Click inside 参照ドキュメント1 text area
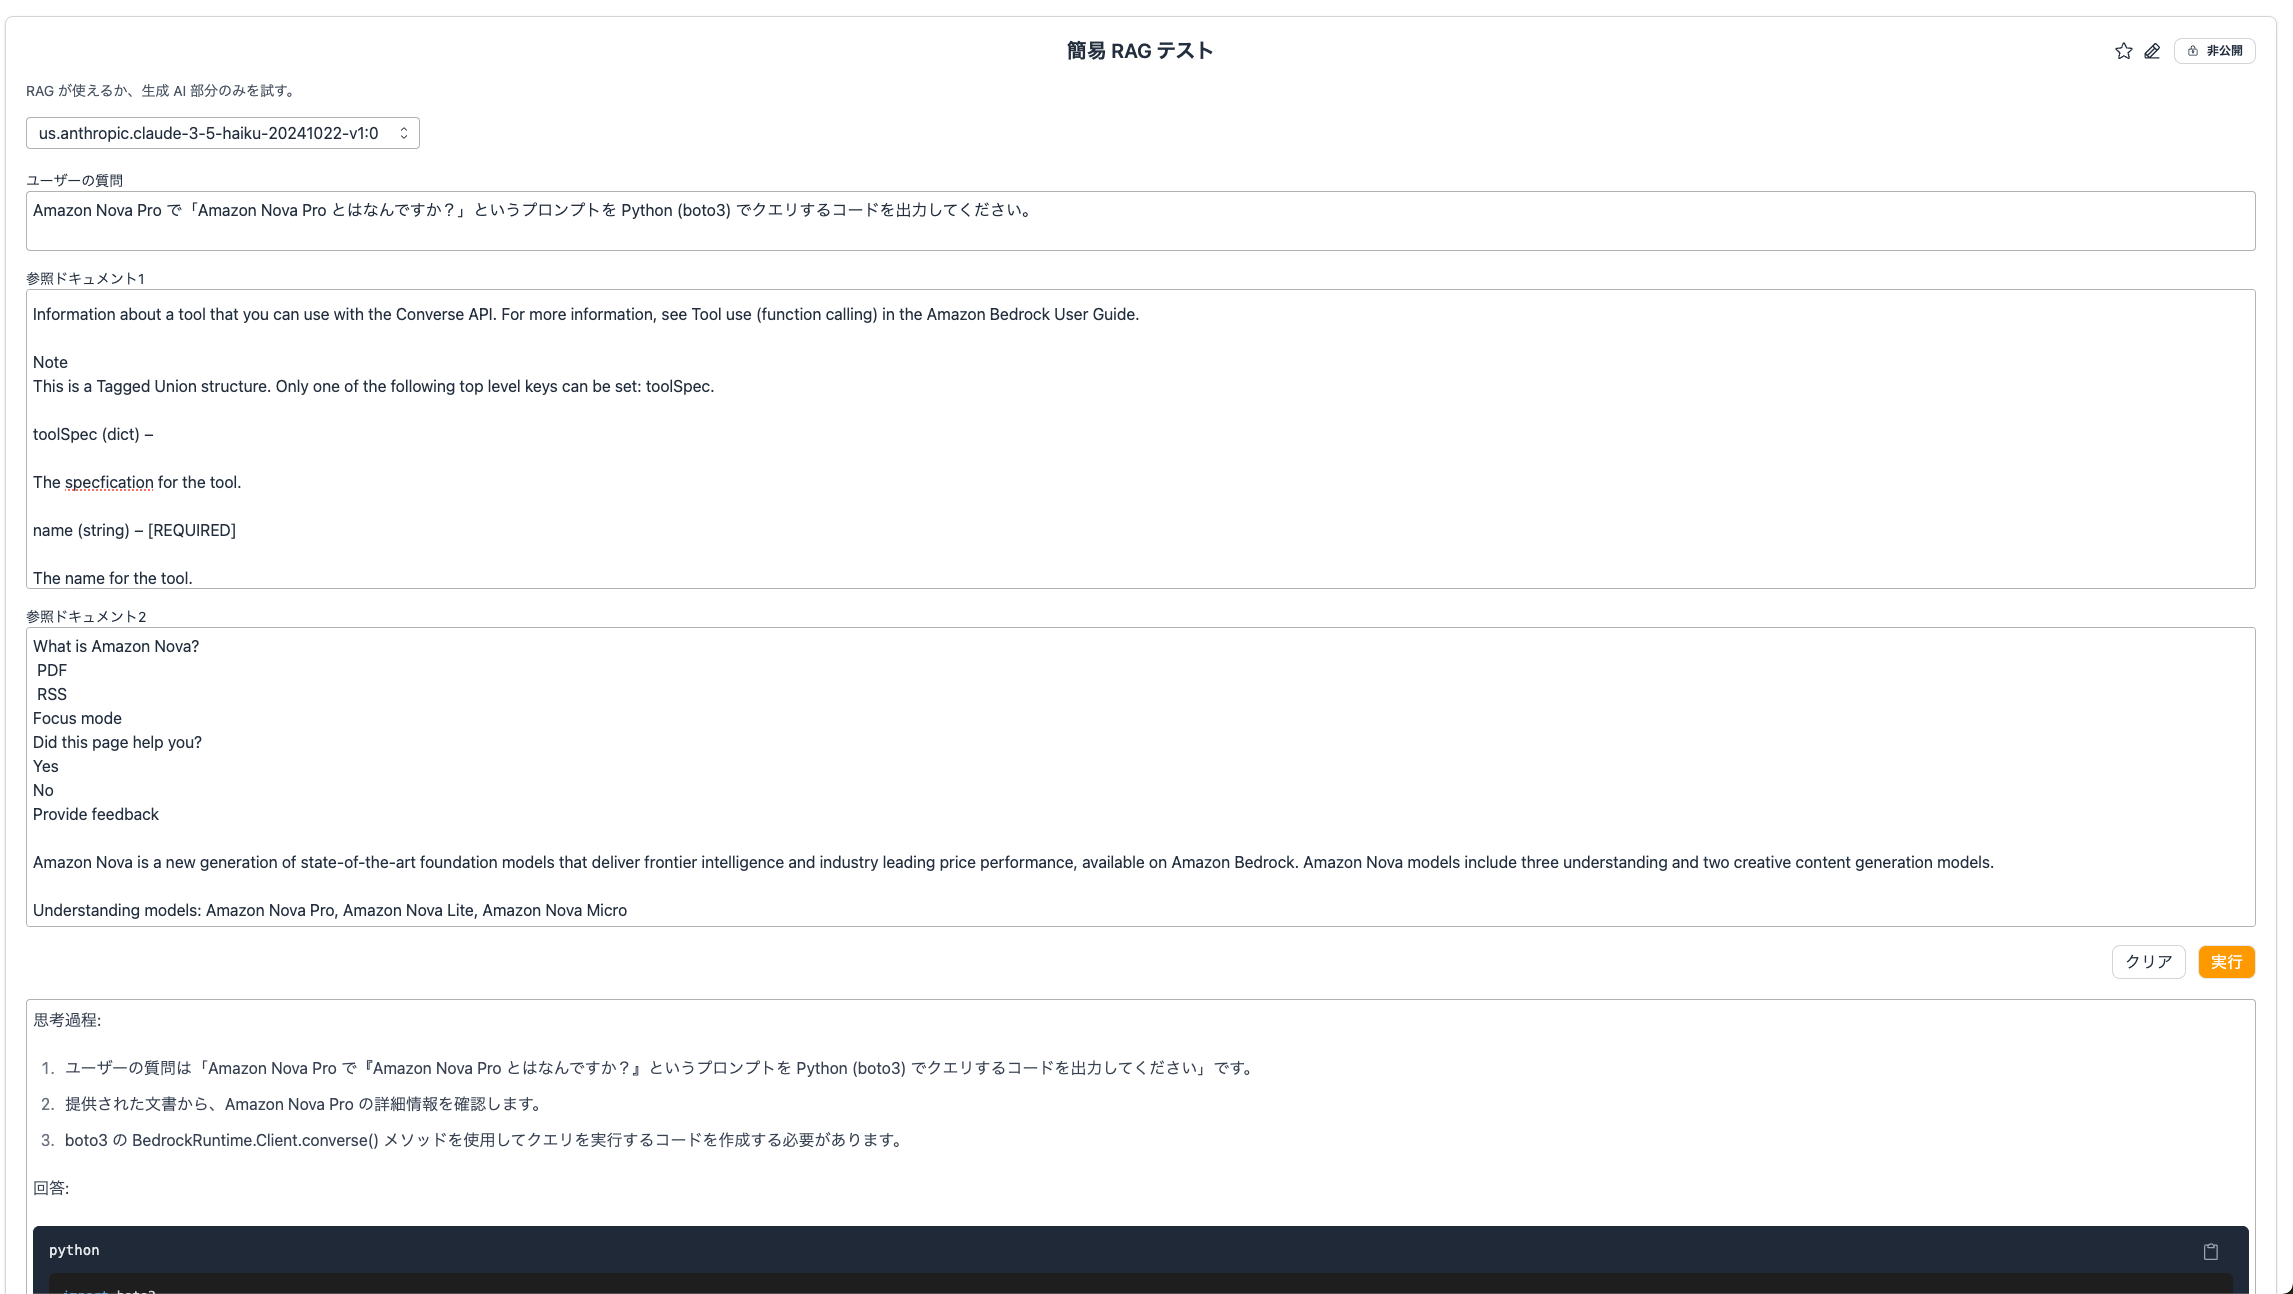 pyautogui.click(x=1140, y=439)
